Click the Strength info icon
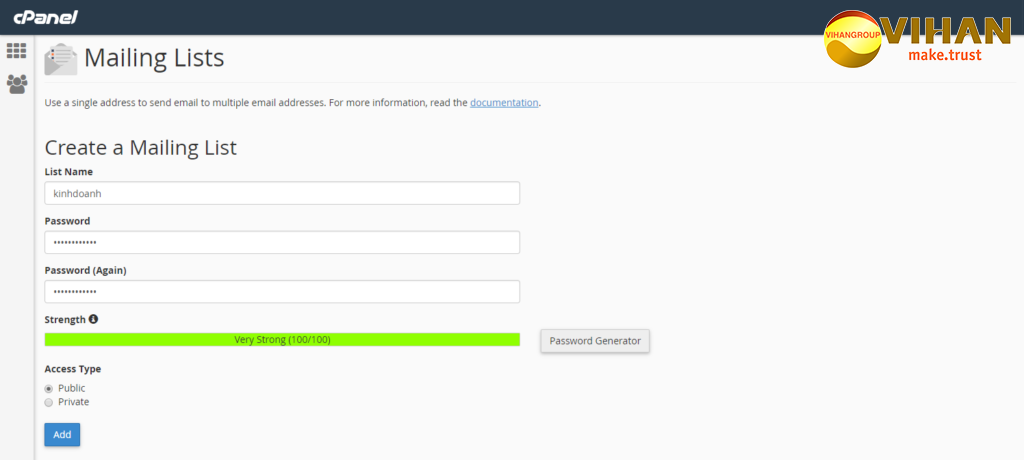 coord(94,319)
